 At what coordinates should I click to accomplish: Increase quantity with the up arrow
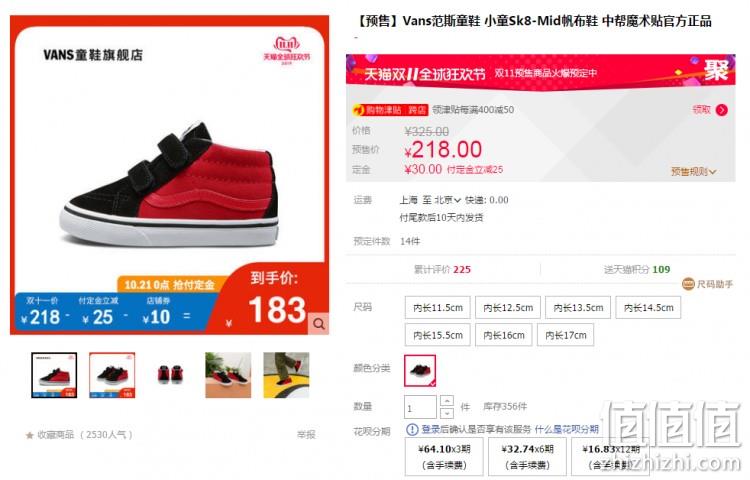coord(446,401)
